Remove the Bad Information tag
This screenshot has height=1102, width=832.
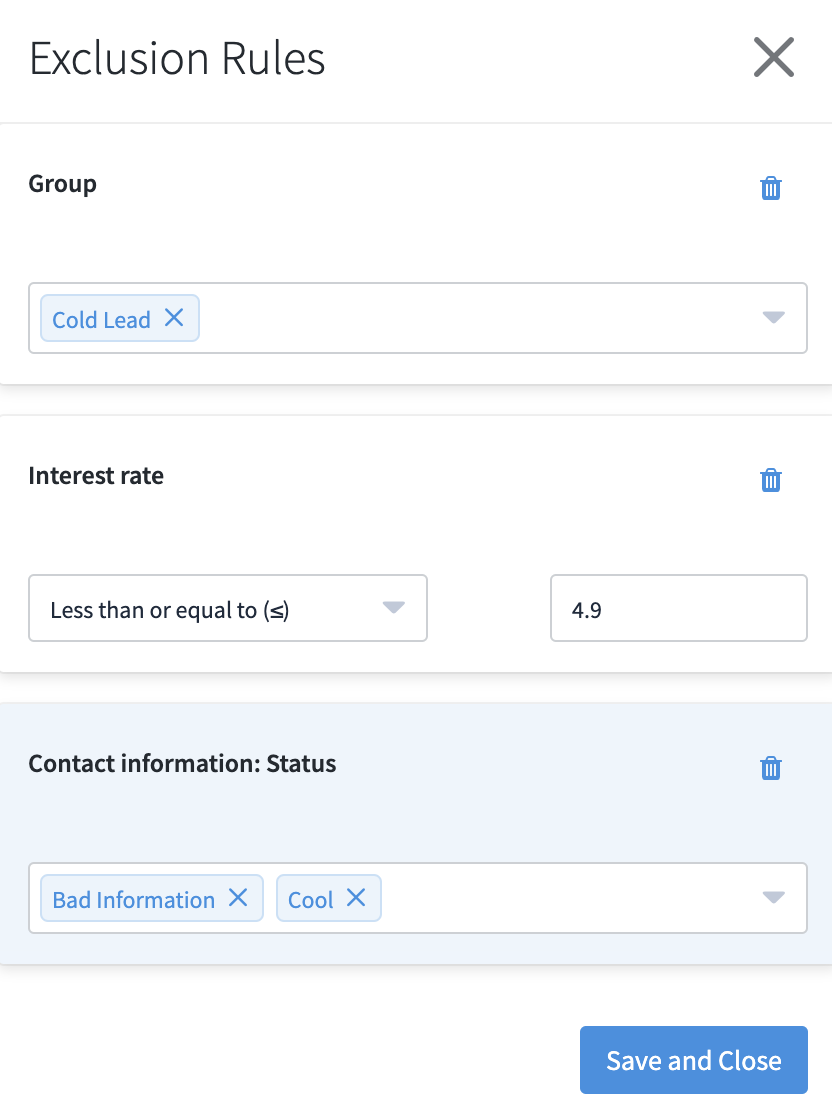click(x=238, y=898)
